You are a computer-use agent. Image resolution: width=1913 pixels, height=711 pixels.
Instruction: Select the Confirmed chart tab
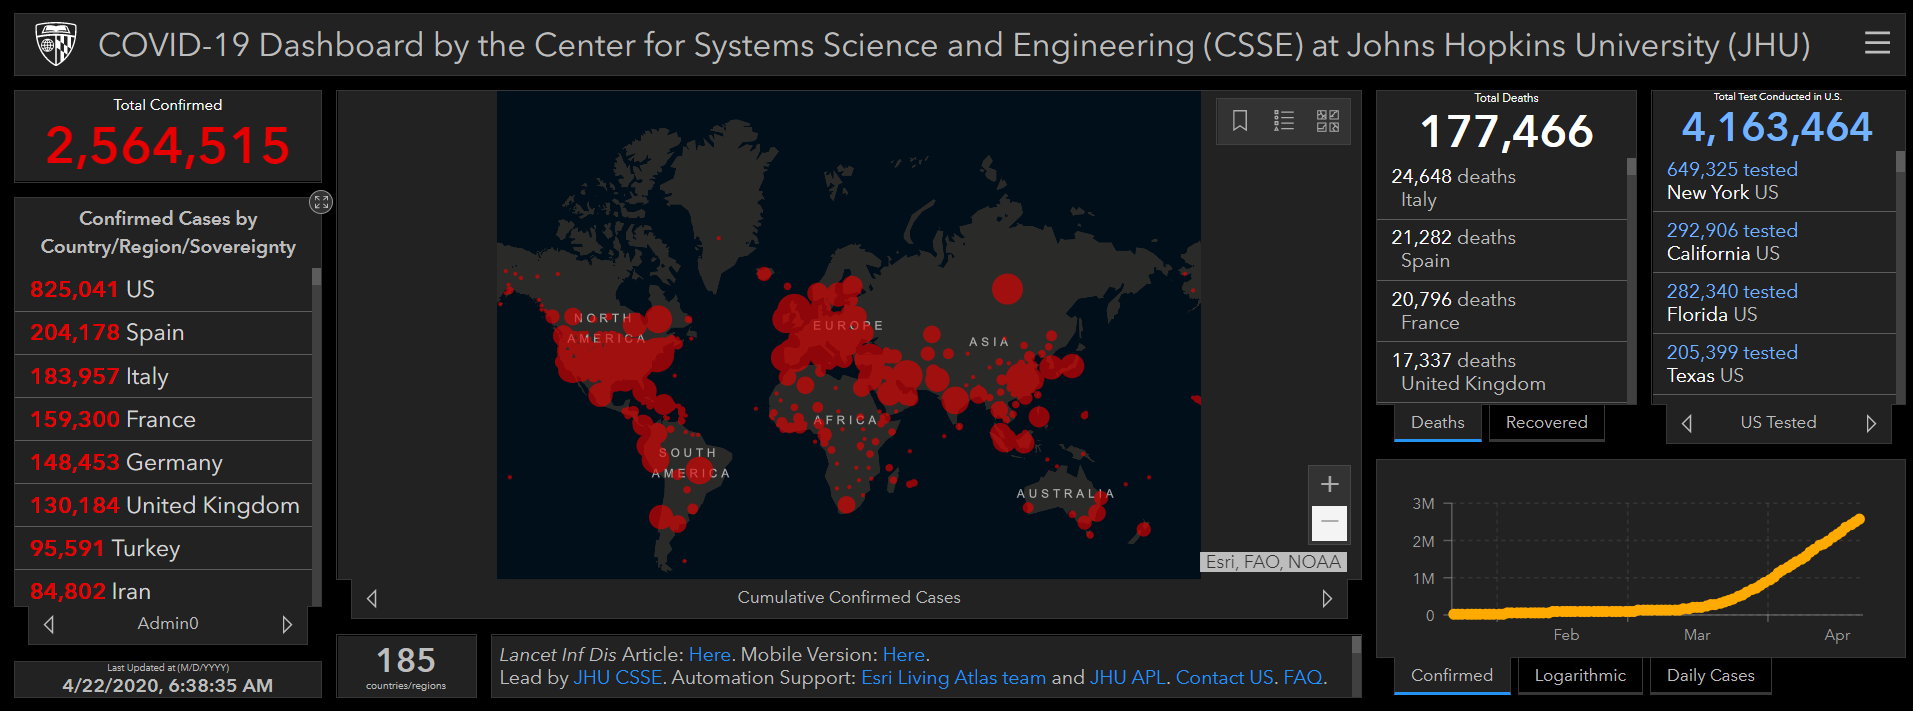click(x=1452, y=675)
